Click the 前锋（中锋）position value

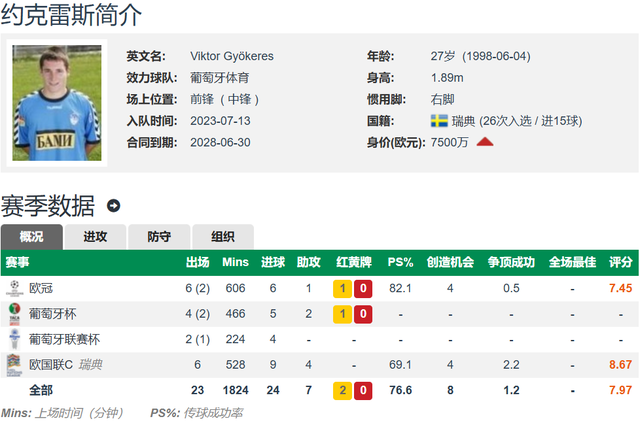[x=225, y=99]
